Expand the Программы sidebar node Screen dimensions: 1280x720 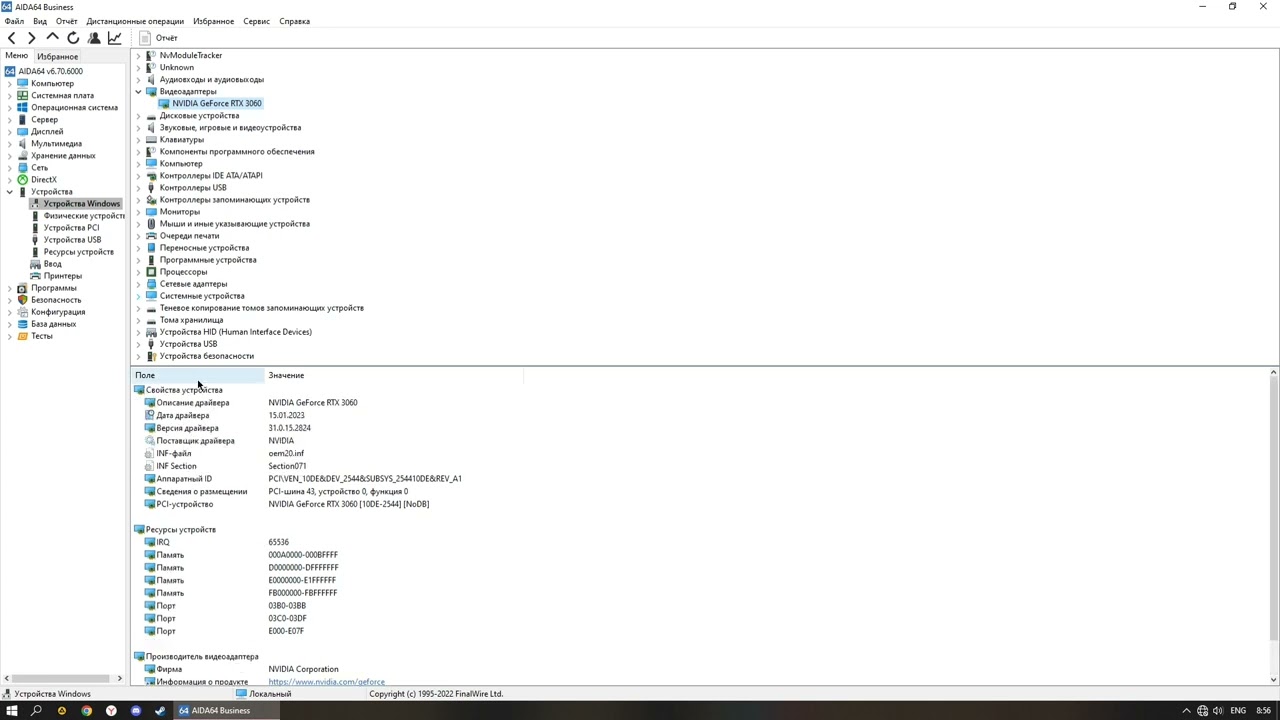pos(9,288)
